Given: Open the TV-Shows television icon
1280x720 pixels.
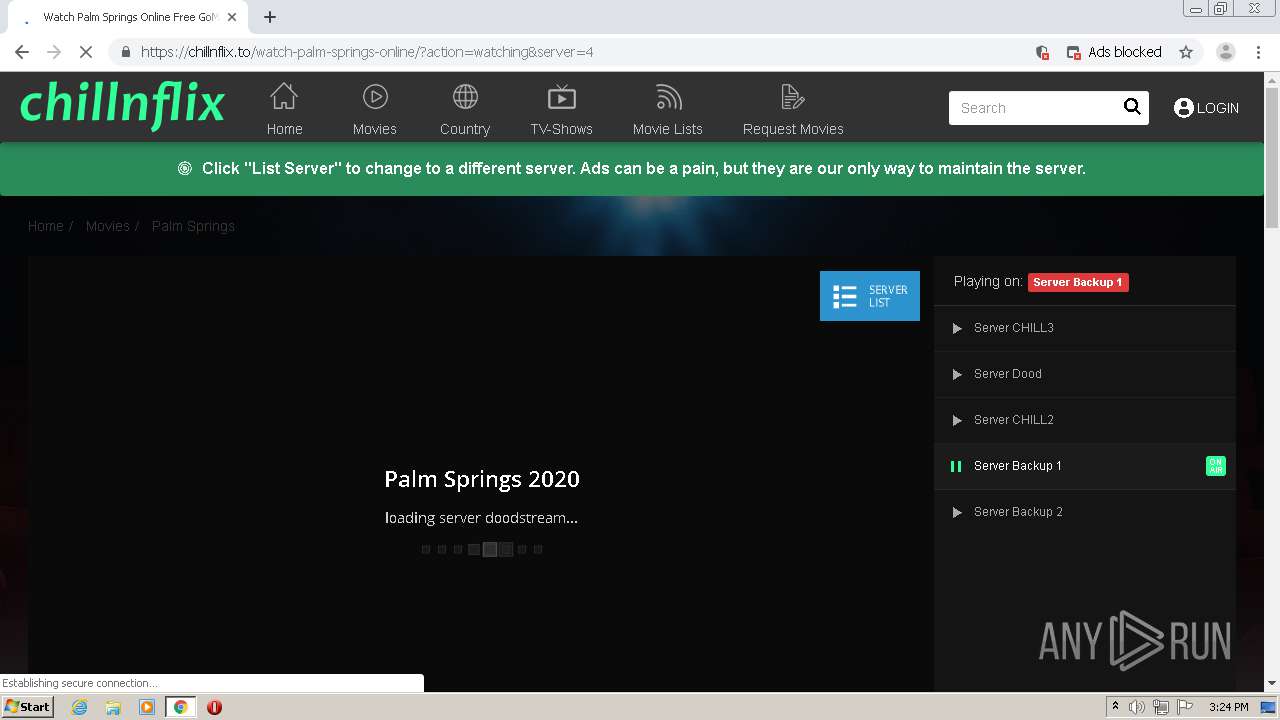Looking at the screenshot, I should [562, 97].
